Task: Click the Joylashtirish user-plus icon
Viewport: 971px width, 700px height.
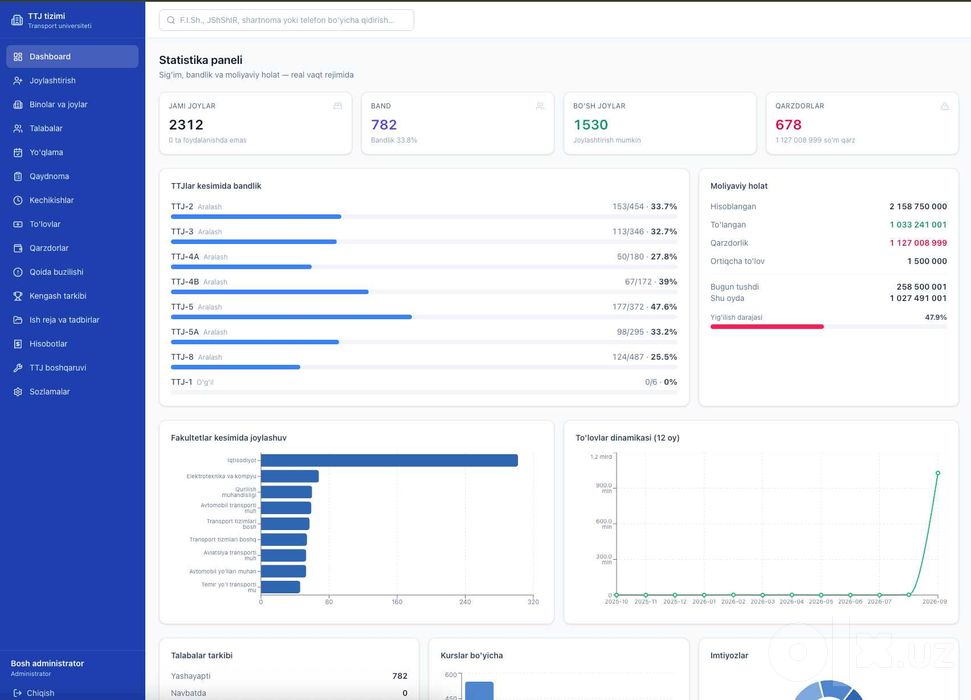Action: click(x=18, y=81)
